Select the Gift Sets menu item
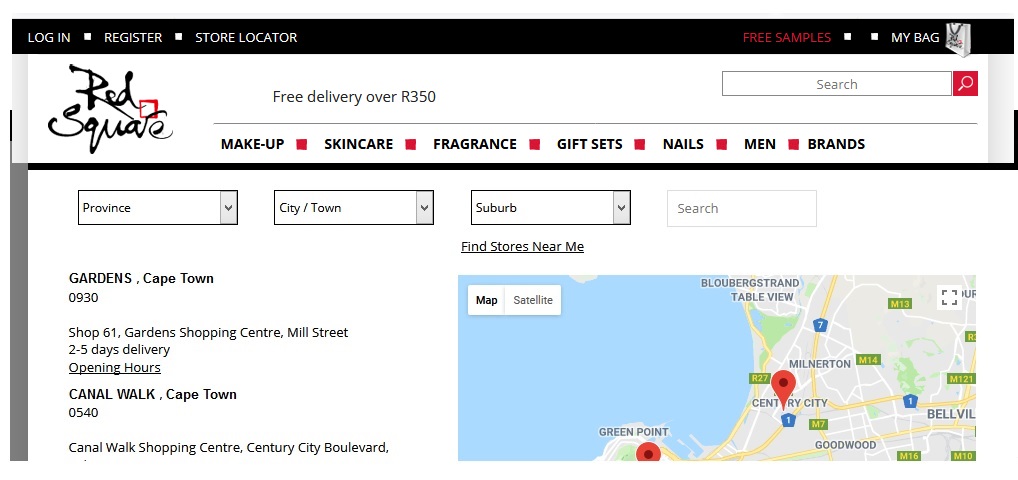1018x480 pixels. click(589, 144)
